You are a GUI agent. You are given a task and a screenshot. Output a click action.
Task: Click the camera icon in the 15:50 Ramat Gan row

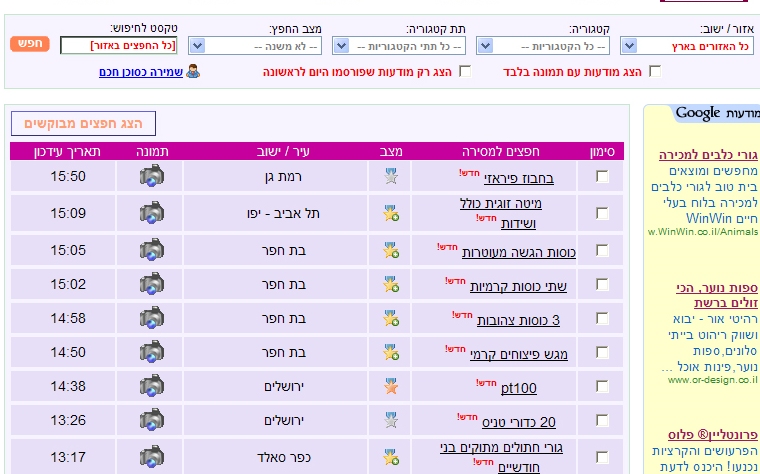[x=151, y=176]
